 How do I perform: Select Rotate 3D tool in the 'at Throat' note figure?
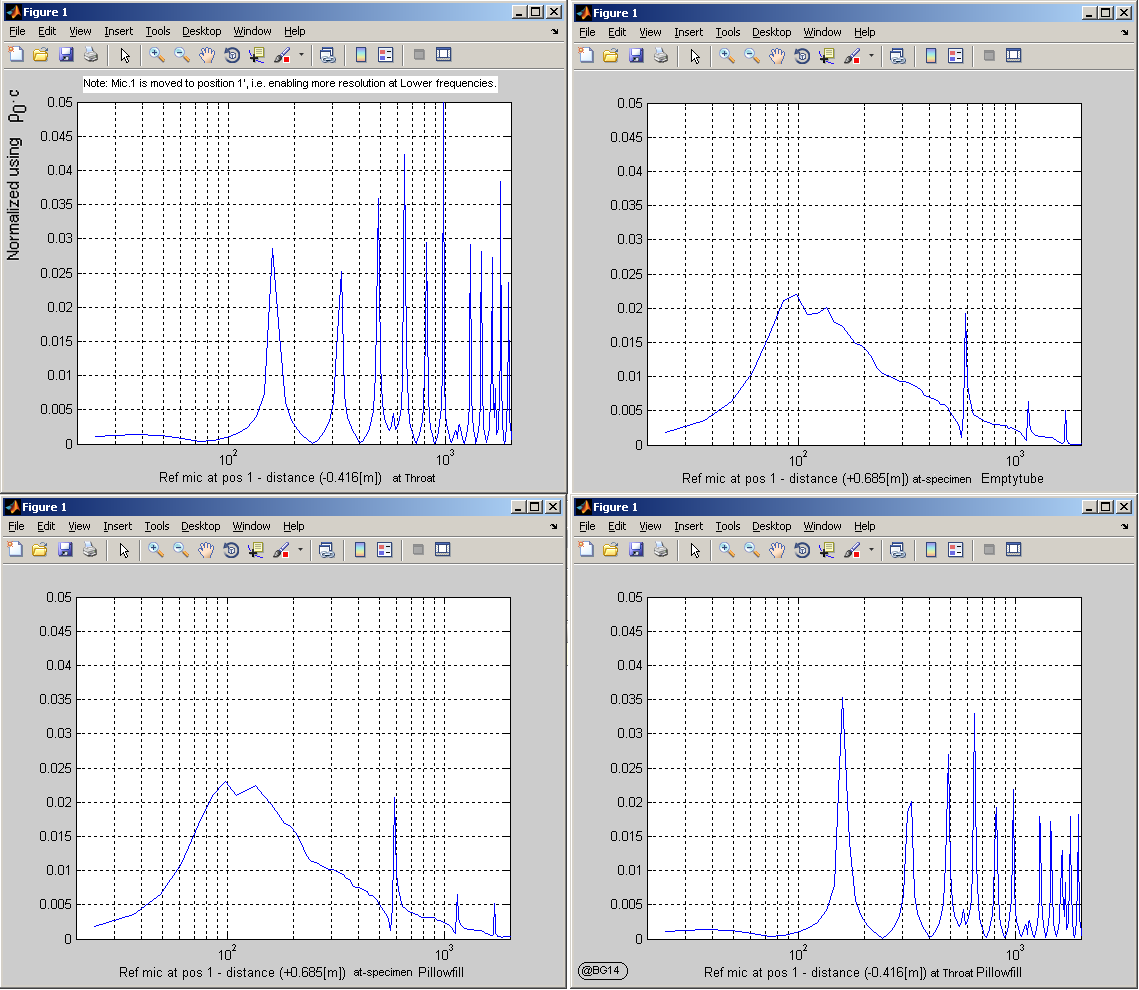[232, 54]
